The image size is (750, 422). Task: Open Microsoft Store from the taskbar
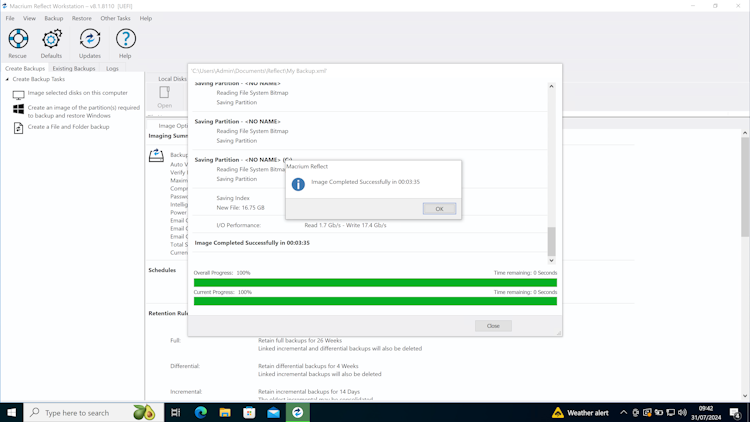pos(249,412)
